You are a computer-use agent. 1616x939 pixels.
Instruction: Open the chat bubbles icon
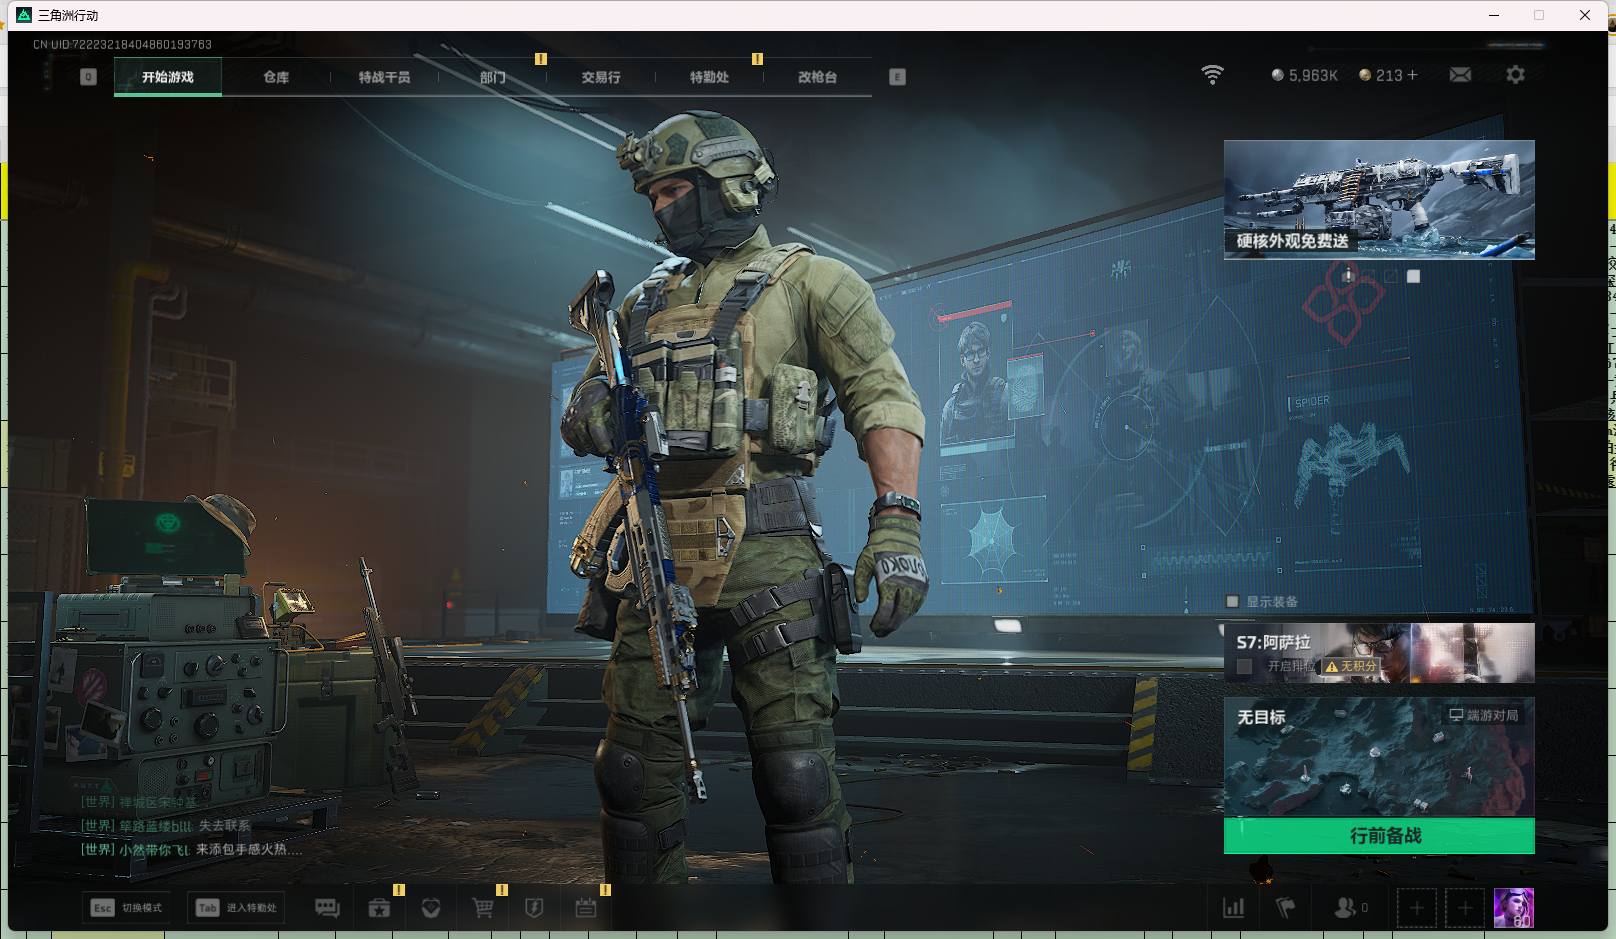coord(327,908)
